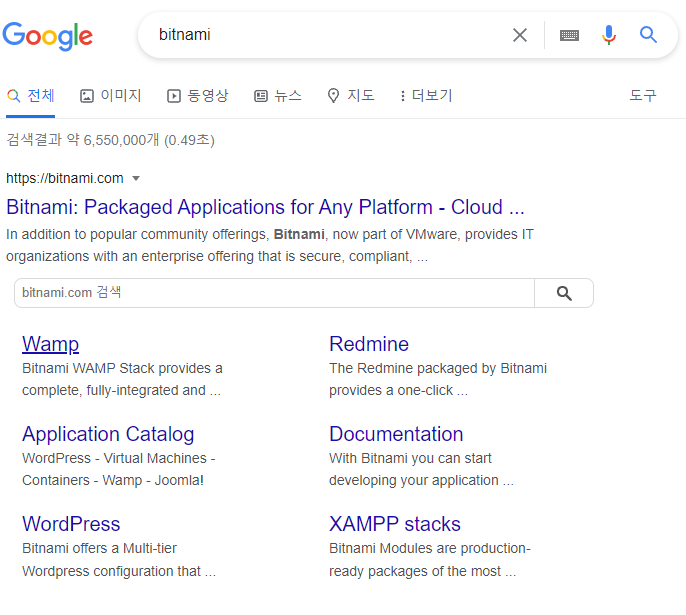This screenshot has width=686, height=615.
Task: Open the XAMPP stacks sitelink
Action: click(x=395, y=524)
